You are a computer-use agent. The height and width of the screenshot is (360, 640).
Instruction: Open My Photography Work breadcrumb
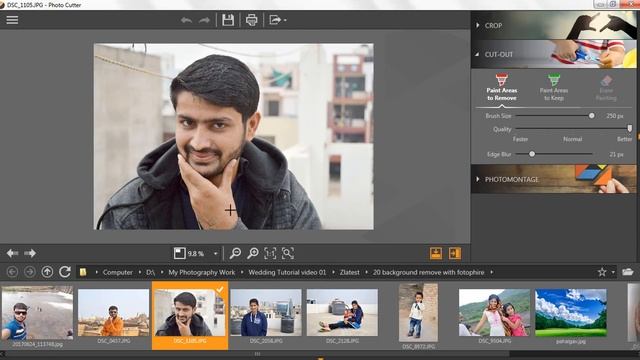tap(202, 272)
